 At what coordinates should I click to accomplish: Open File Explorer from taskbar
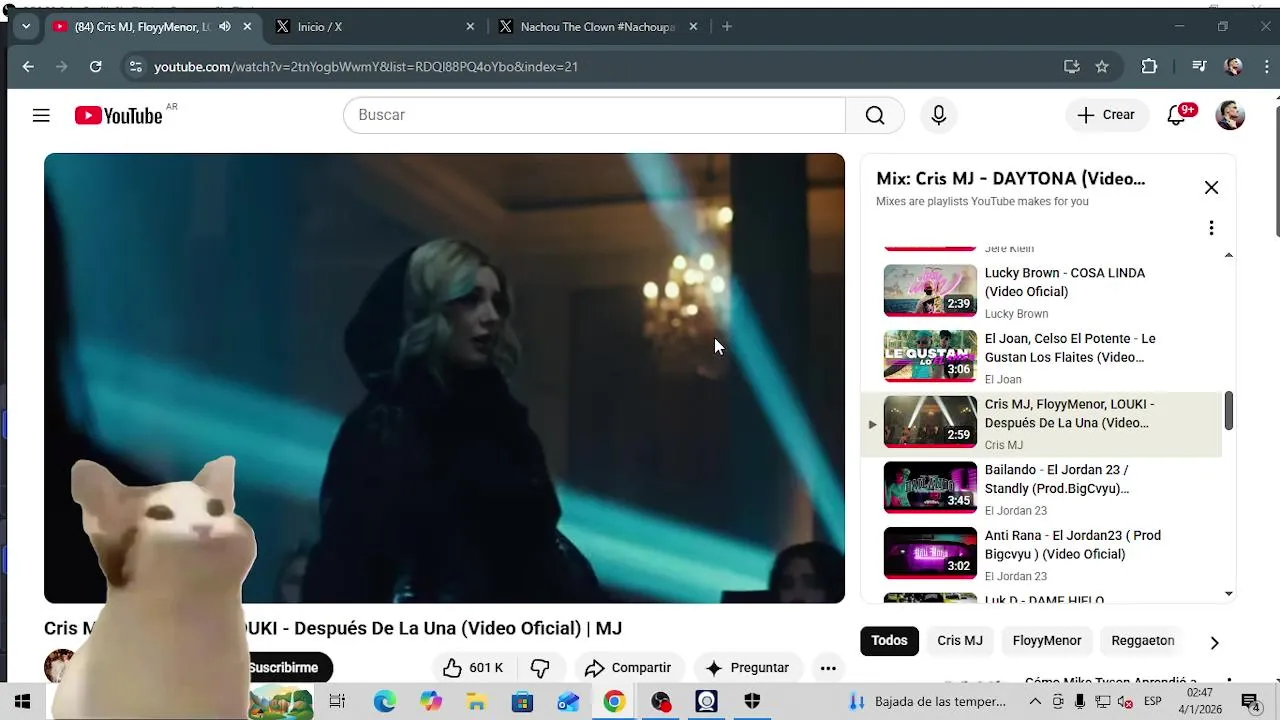click(x=477, y=701)
